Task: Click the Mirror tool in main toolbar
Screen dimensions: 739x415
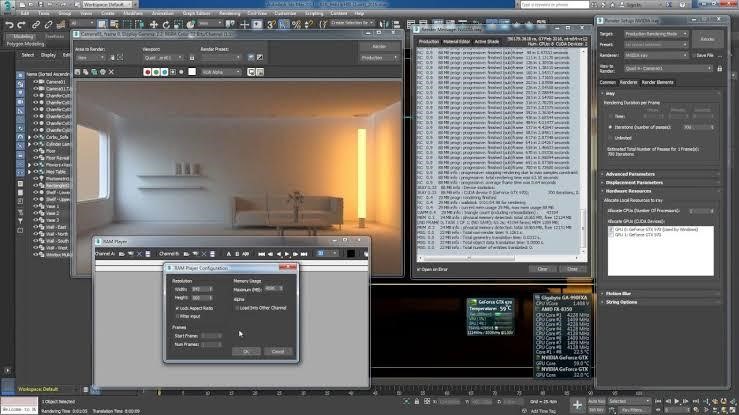Action: click(384, 24)
